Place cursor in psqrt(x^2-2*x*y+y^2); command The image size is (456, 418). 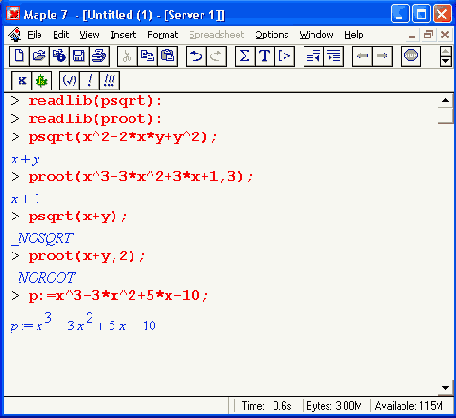tap(123, 137)
